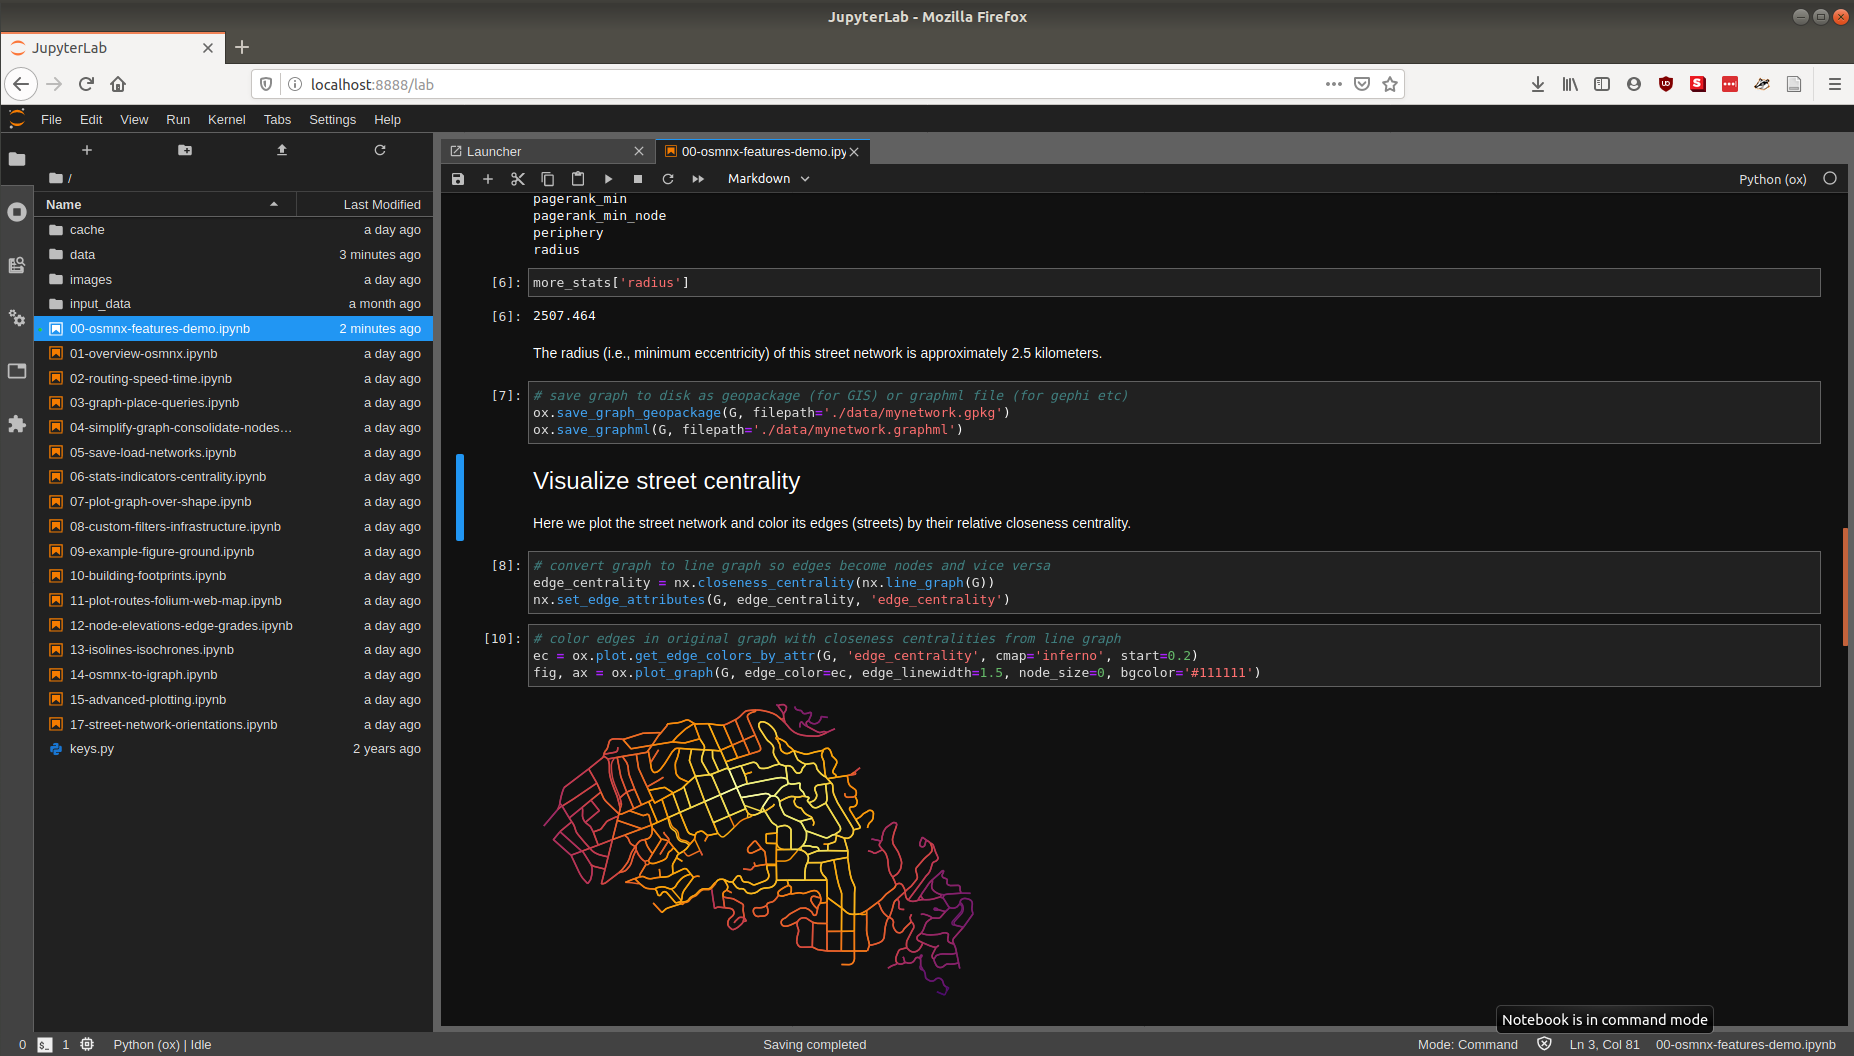Image resolution: width=1854 pixels, height=1056 pixels.
Task: Switch kernel via Python (ox) button
Action: [x=1772, y=179]
